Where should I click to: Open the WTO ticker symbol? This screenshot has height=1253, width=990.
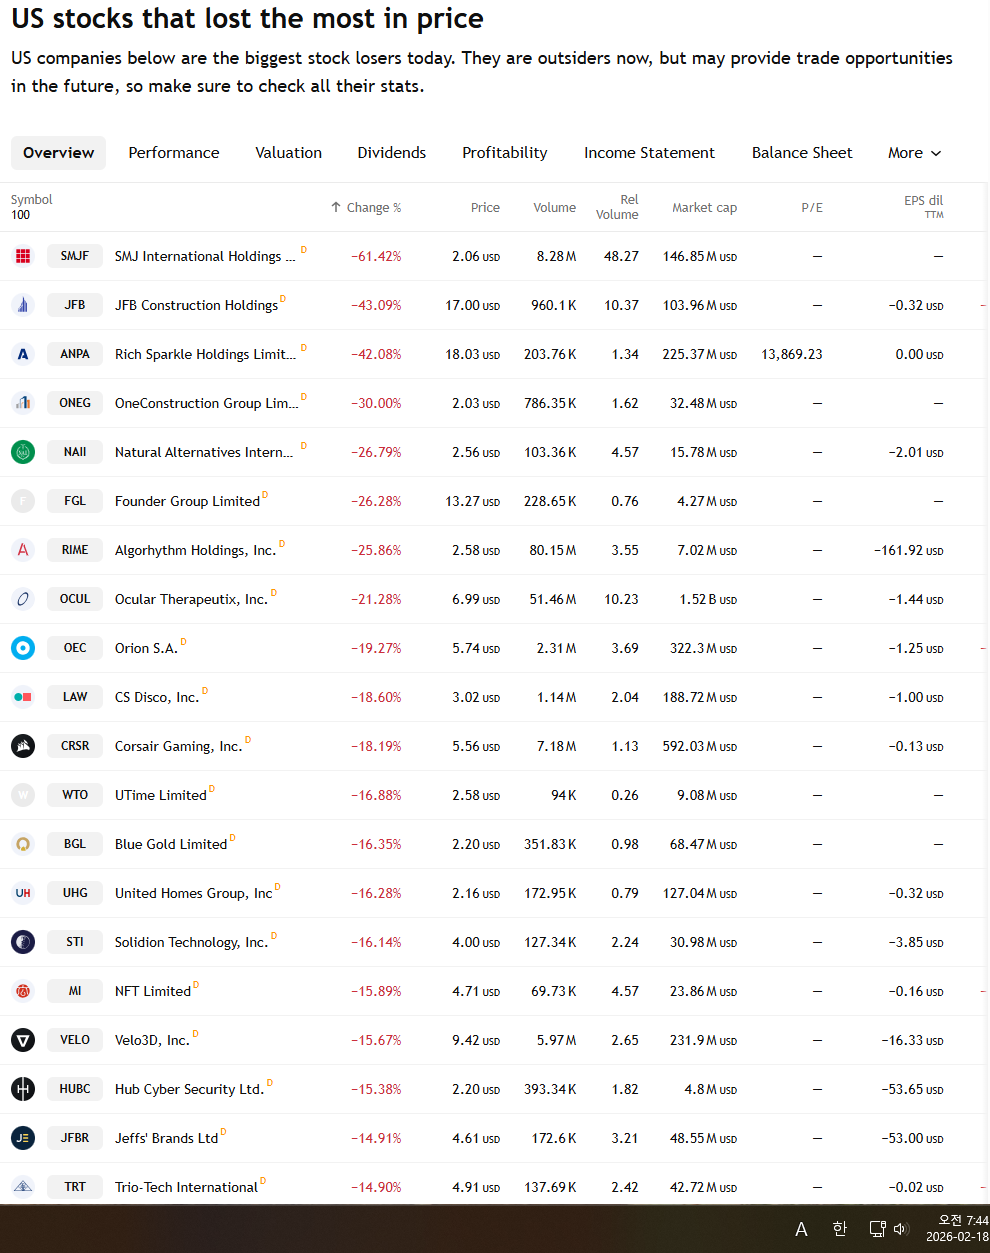pos(75,795)
